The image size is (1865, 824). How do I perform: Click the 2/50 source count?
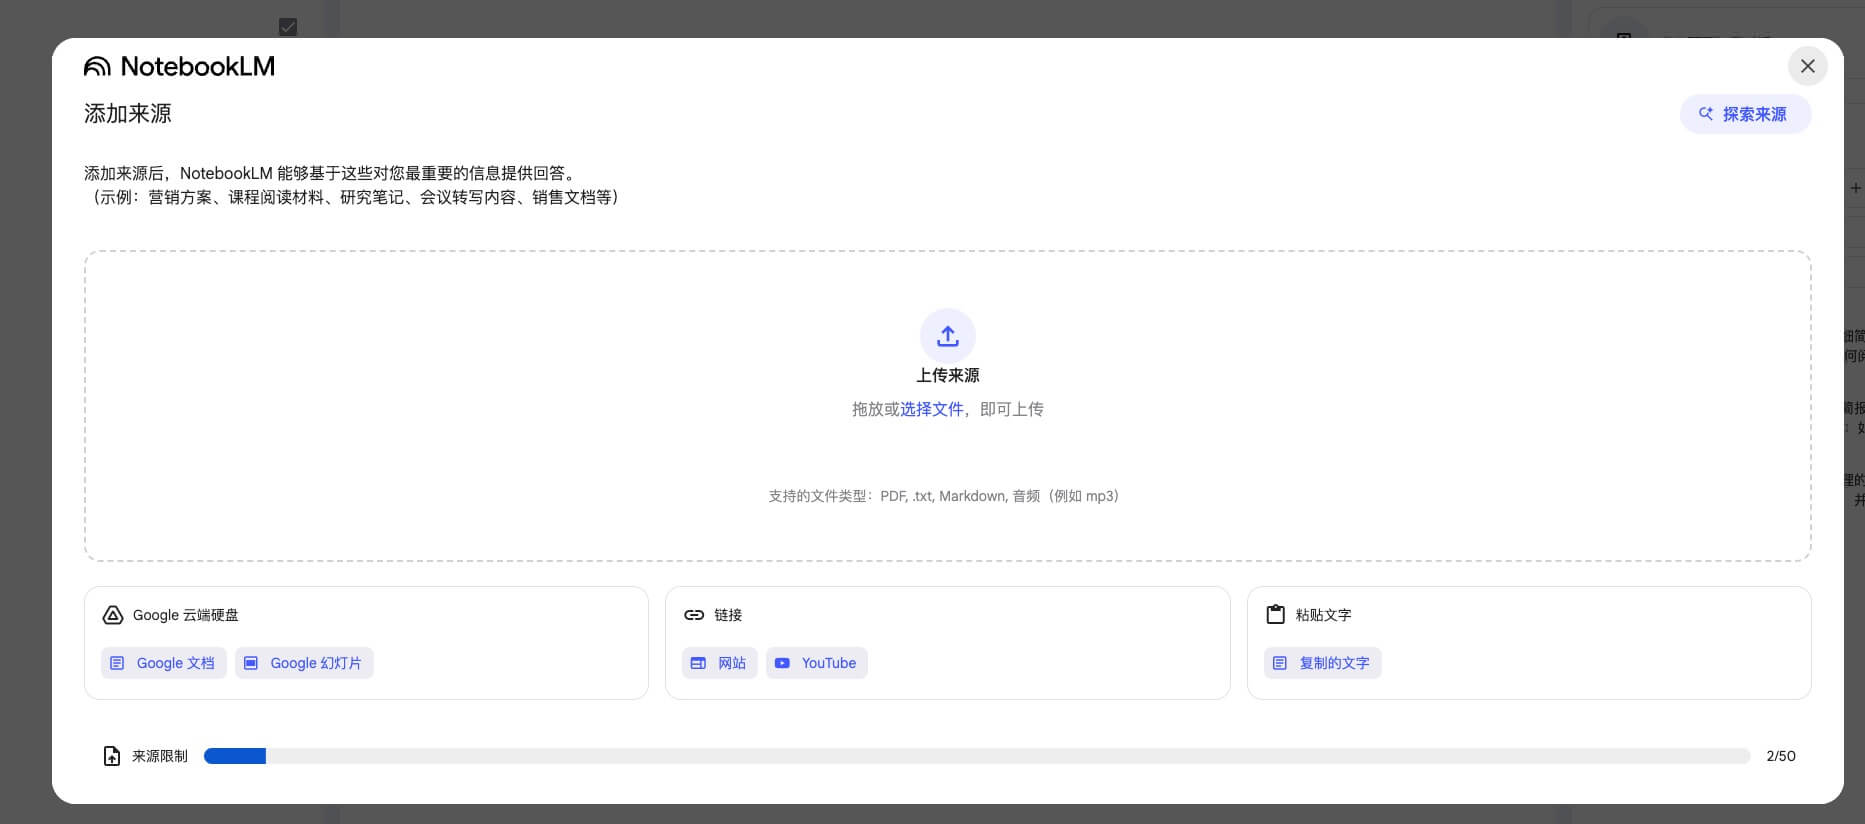[x=1781, y=756]
